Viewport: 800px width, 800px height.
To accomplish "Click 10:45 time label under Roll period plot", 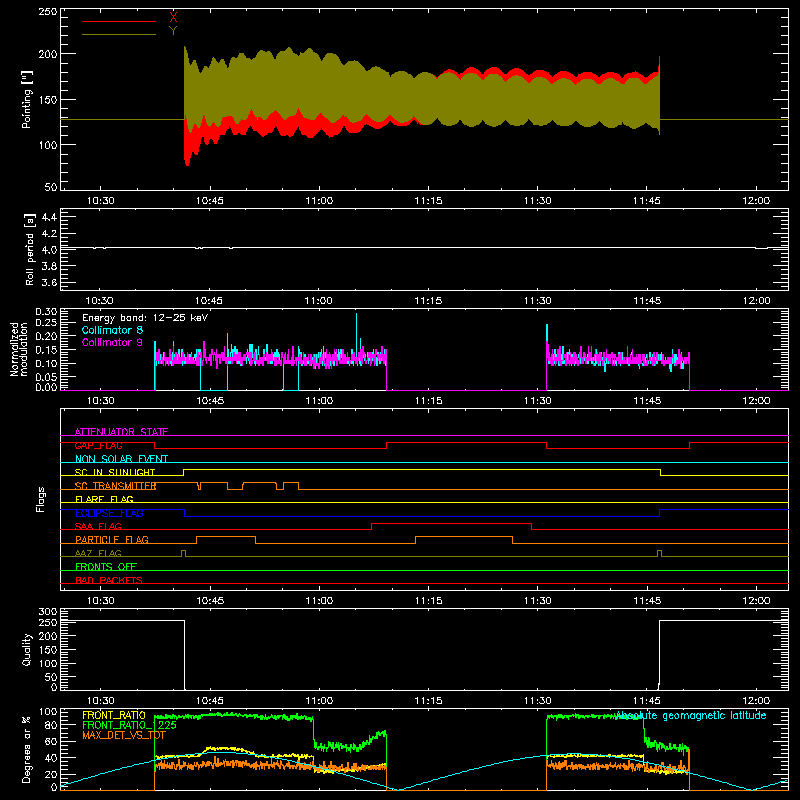I will click(x=209, y=301).
